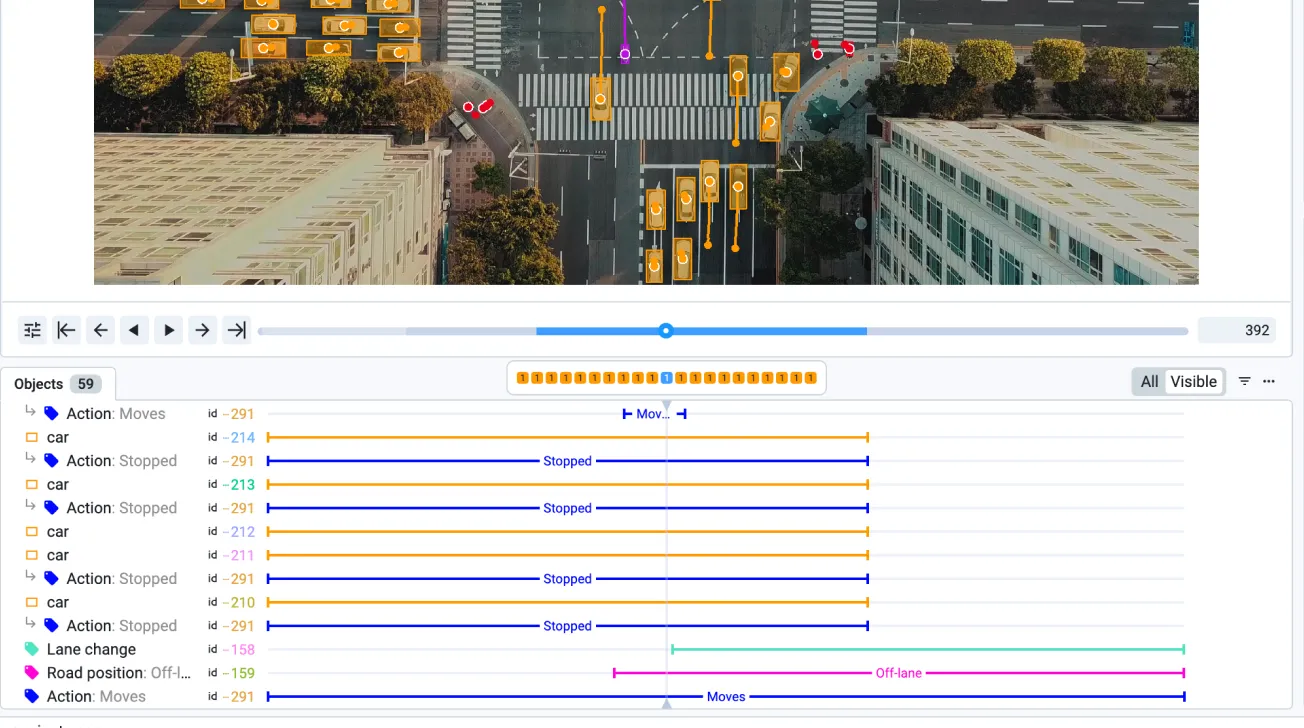This screenshot has height=728, width=1304.
Task: Switch object list filter to Visible
Action: (x=1194, y=381)
